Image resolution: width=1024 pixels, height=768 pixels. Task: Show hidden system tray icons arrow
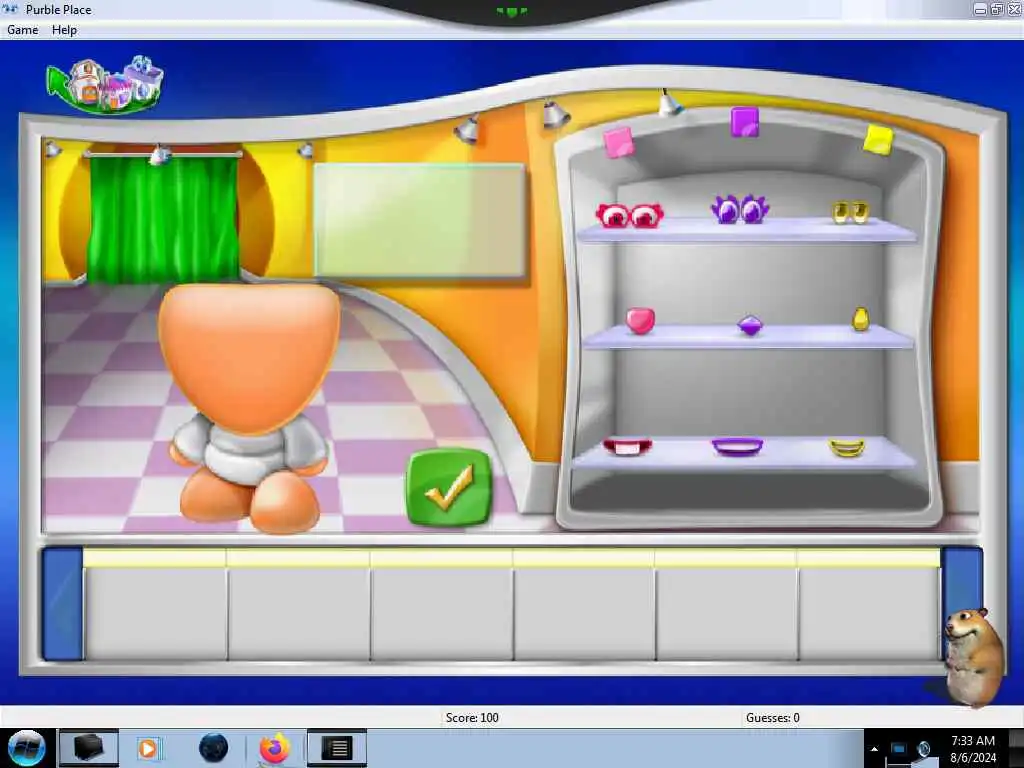click(874, 749)
